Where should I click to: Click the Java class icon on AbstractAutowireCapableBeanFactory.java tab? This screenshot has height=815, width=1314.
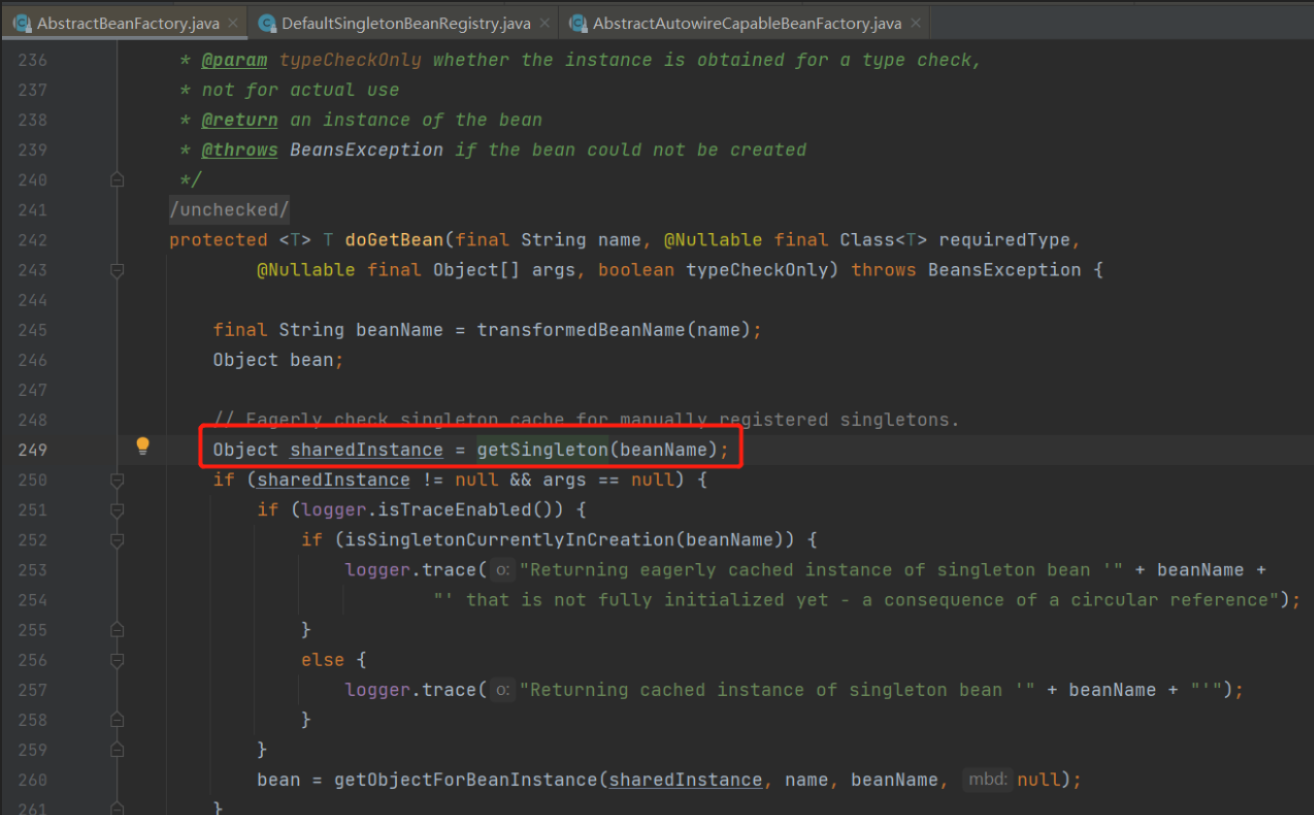coord(578,22)
